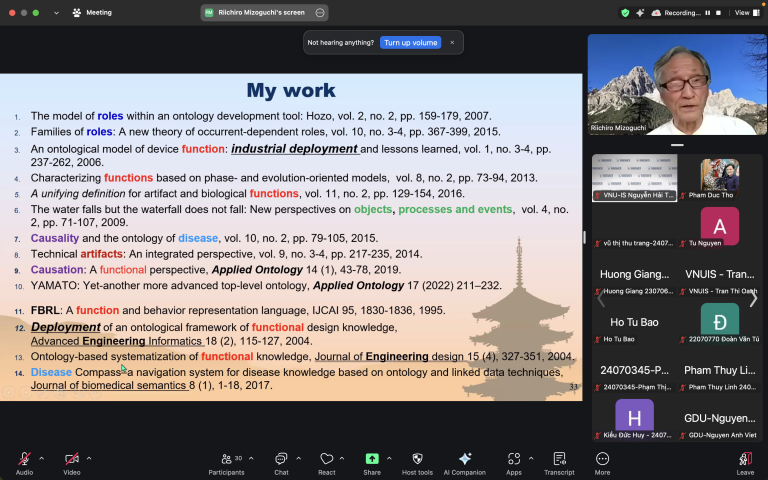Click the Turn up volume button
This screenshot has height=480, width=768.
(x=410, y=43)
